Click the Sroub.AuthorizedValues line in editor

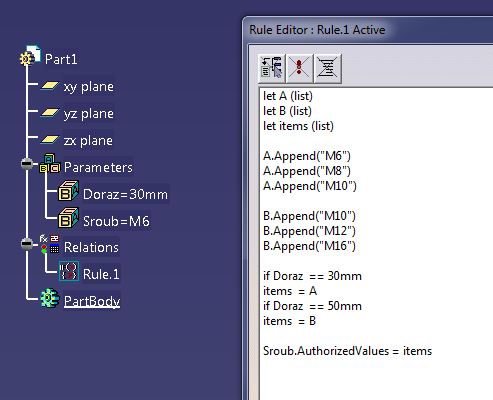point(347,351)
